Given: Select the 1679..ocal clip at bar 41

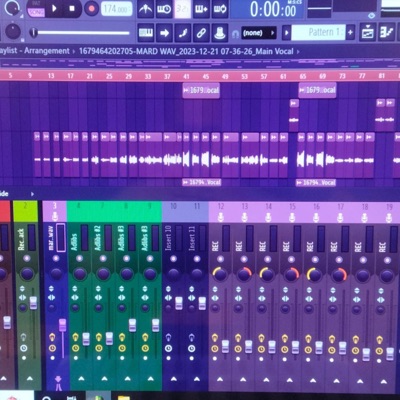Looking at the screenshot, I should point(201,90).
